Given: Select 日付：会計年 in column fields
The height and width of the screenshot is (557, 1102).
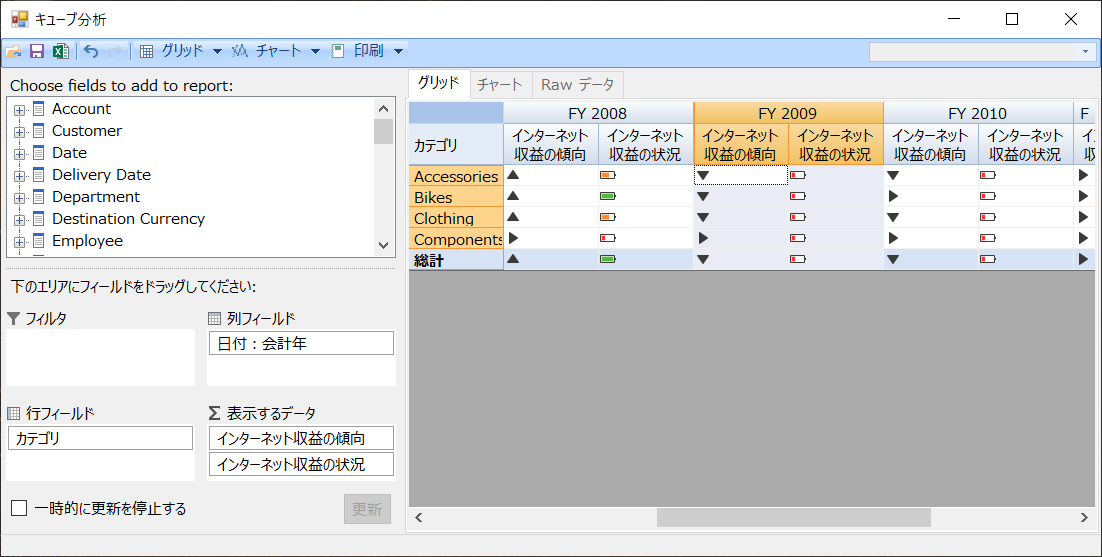Looking at the screenshot, I should click(x=302, y=343).
